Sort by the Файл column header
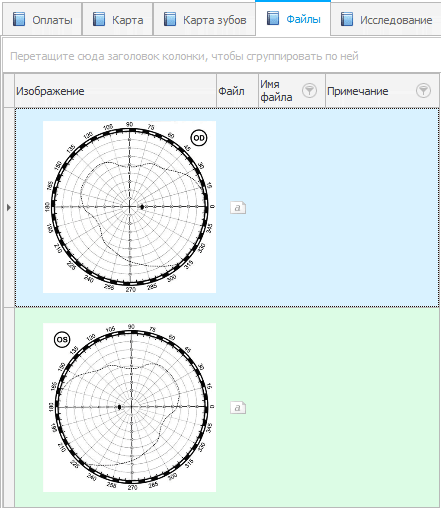The image size is (441, 508). [x=237, y=91]
